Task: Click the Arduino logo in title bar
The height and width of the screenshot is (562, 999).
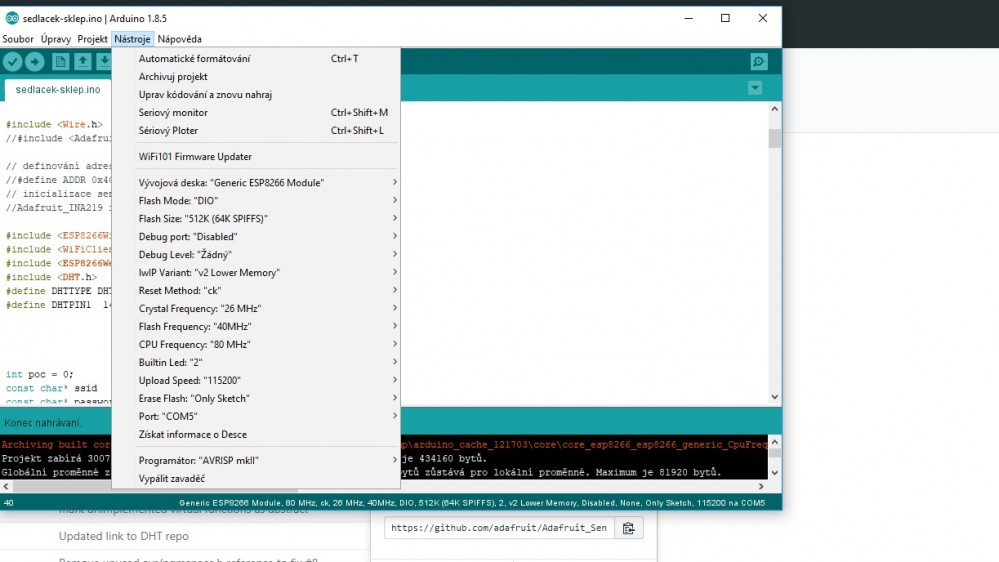Action: (x=11, y=18)
